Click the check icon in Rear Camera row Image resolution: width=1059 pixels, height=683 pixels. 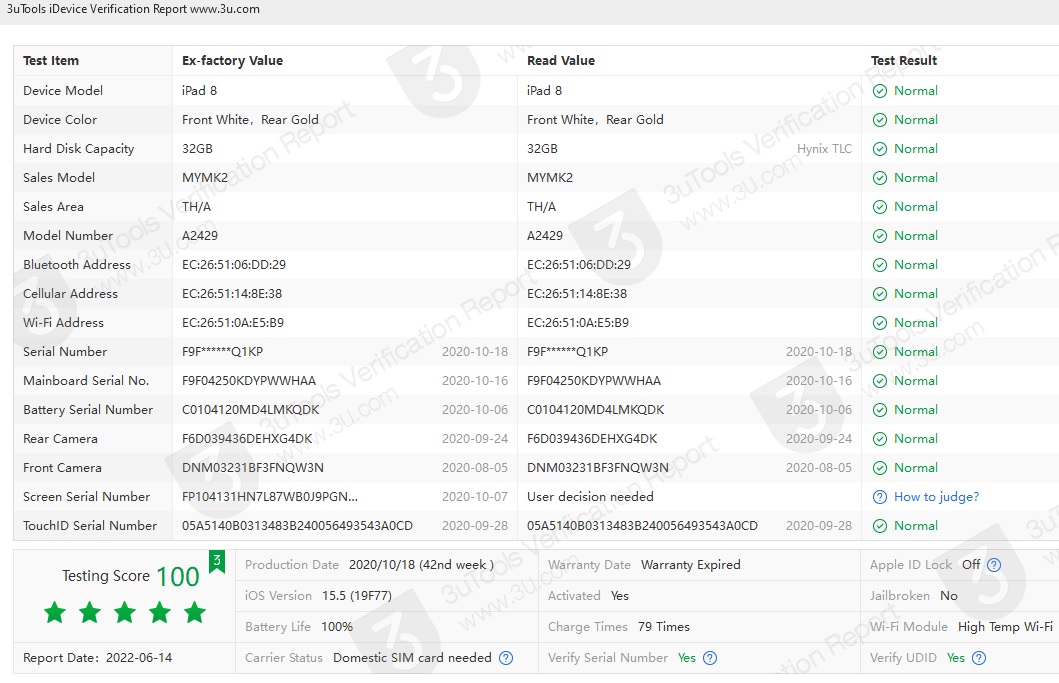(x=879, y=440)
